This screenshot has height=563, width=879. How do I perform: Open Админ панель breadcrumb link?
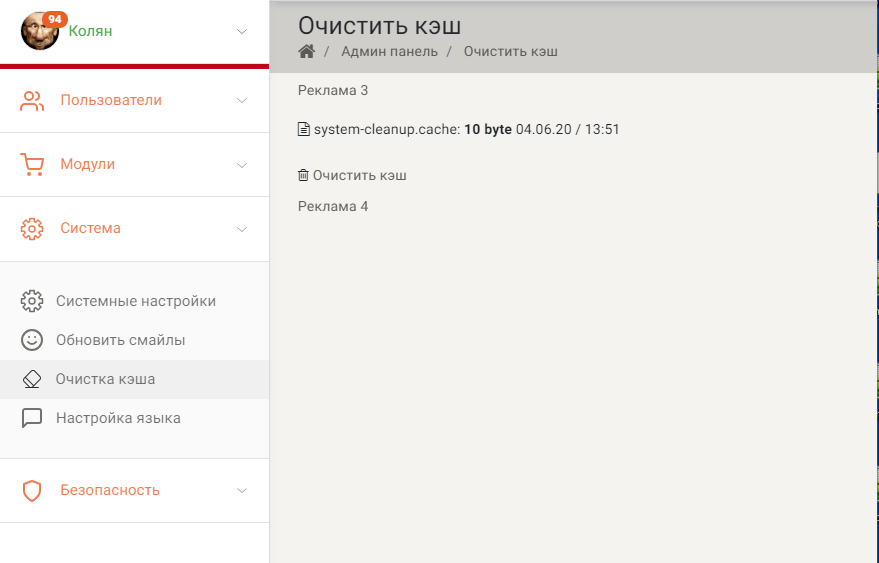(x=390, y=52)
